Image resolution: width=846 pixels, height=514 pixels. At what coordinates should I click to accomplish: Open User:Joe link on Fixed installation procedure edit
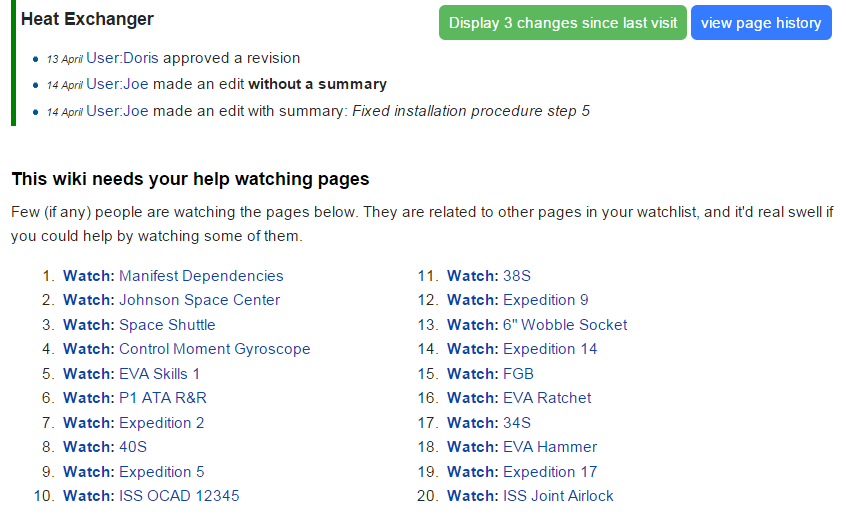click(117, 111)
